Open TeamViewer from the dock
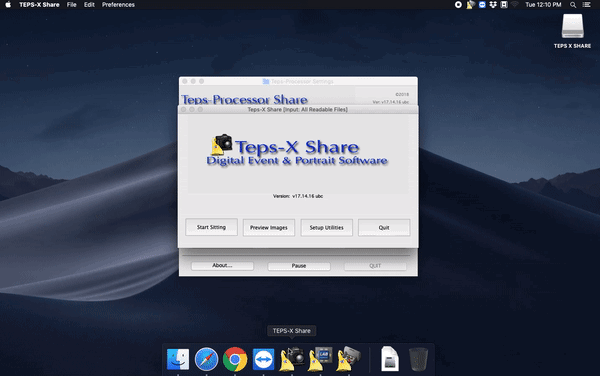The width and height of the screenshot is (600, 376). click(263, 359)
